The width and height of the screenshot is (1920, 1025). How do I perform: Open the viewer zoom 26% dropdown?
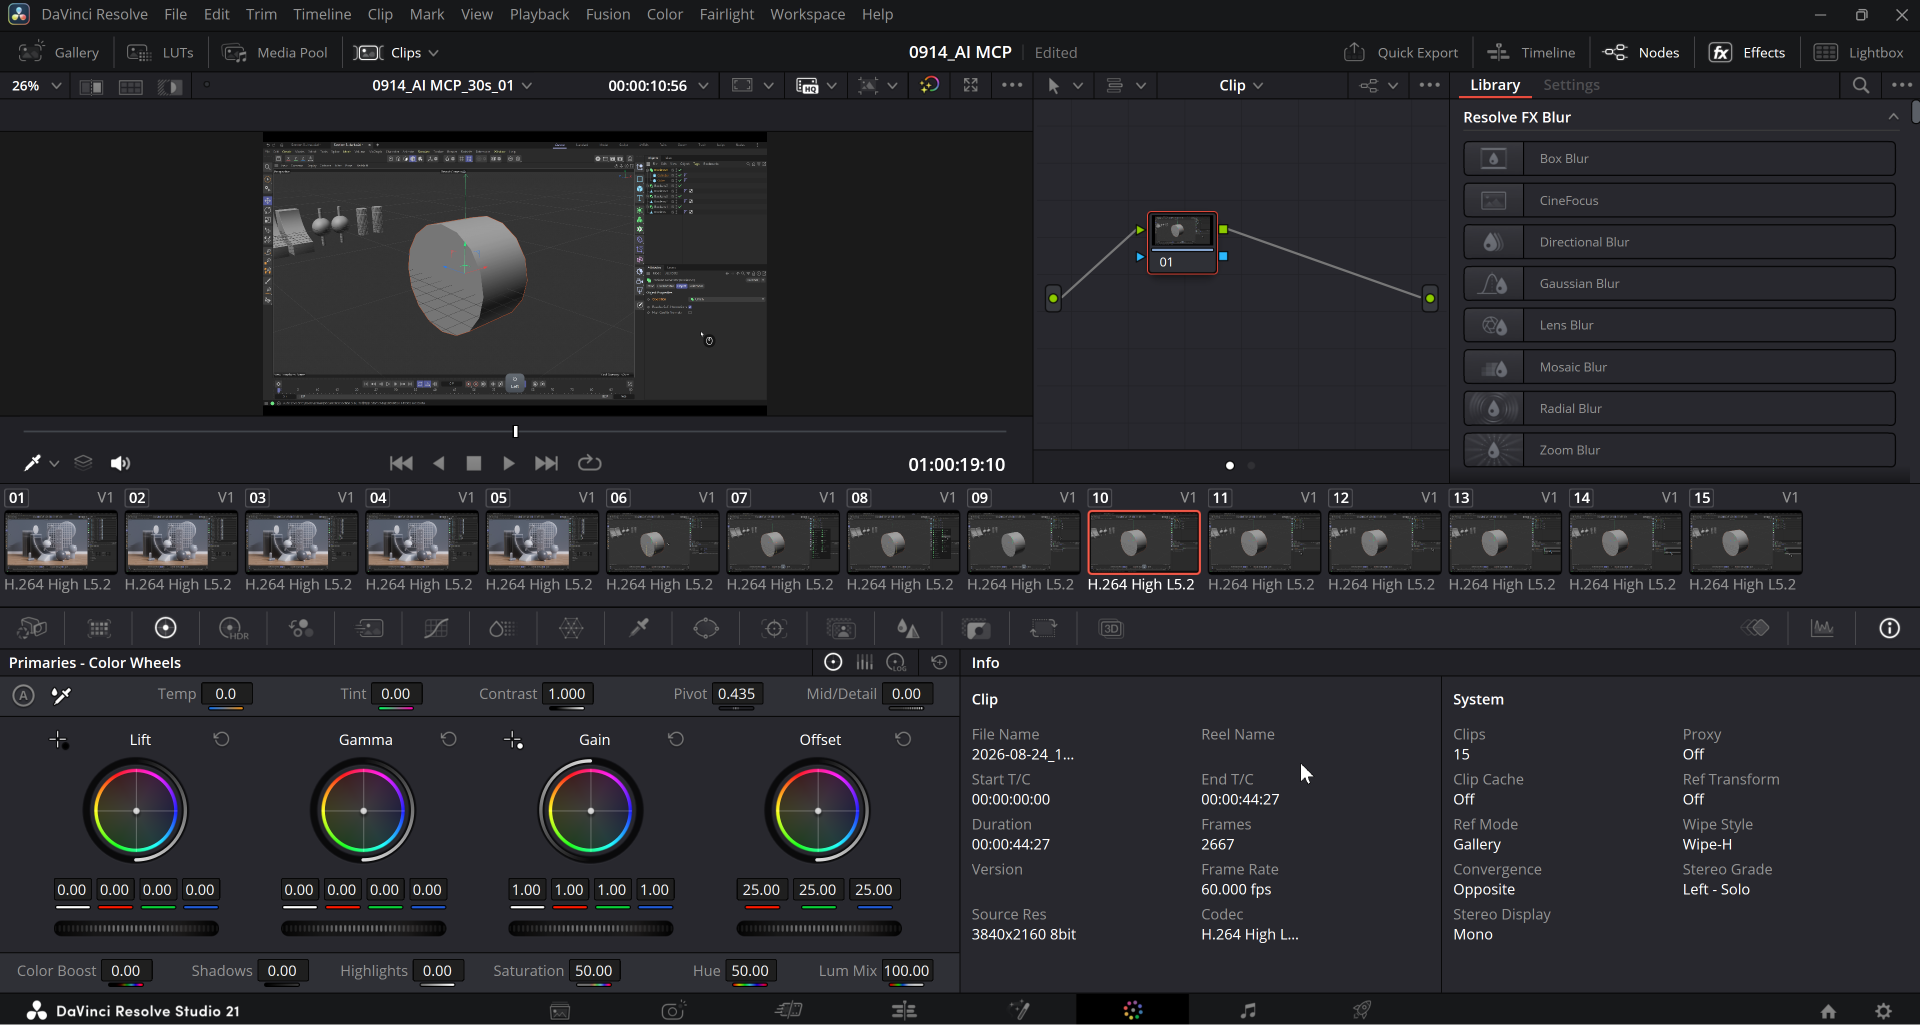36,86
